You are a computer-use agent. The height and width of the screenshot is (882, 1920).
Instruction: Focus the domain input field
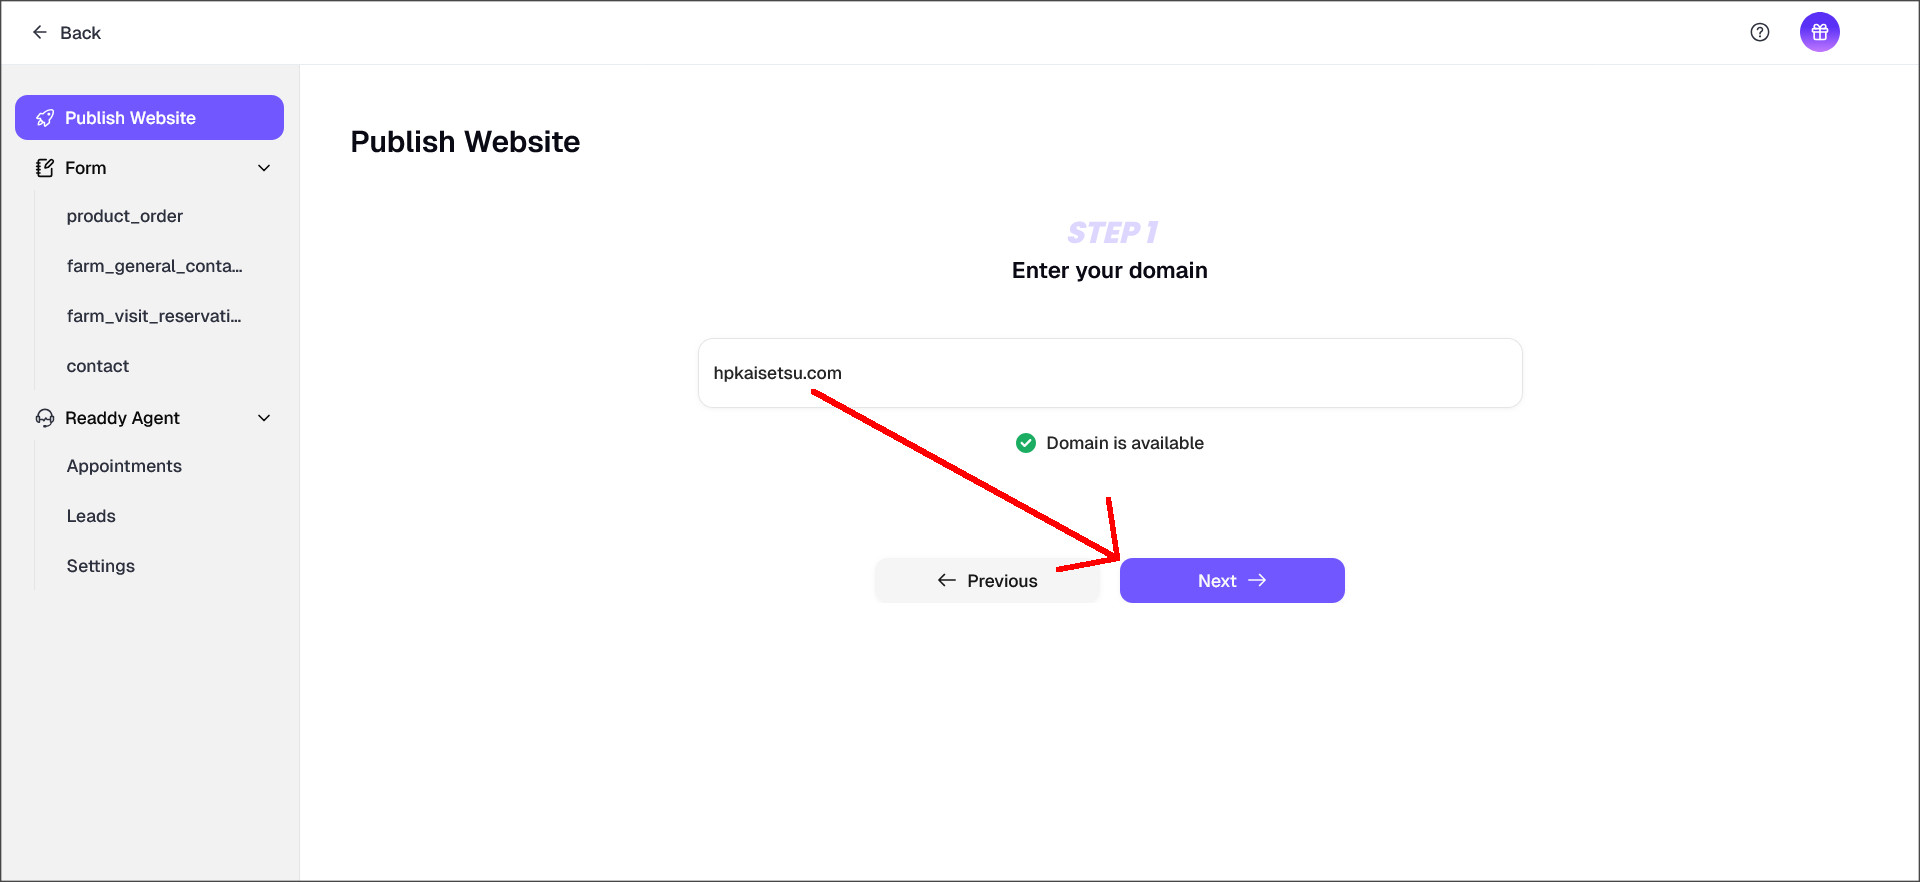point(1110,373)
